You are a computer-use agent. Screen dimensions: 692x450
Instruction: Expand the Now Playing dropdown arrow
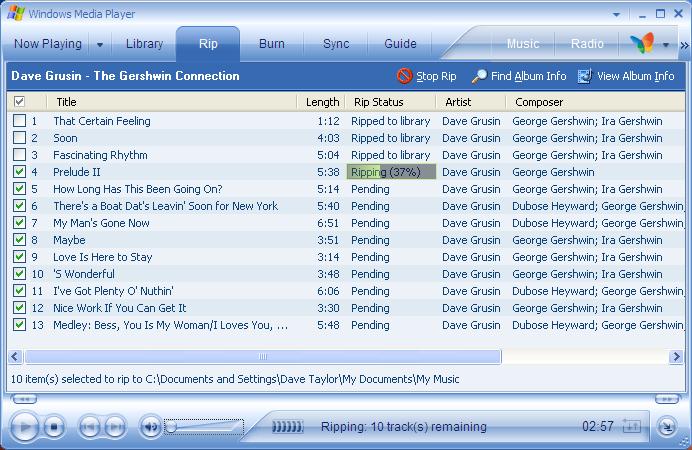click(x=100, y=44)
